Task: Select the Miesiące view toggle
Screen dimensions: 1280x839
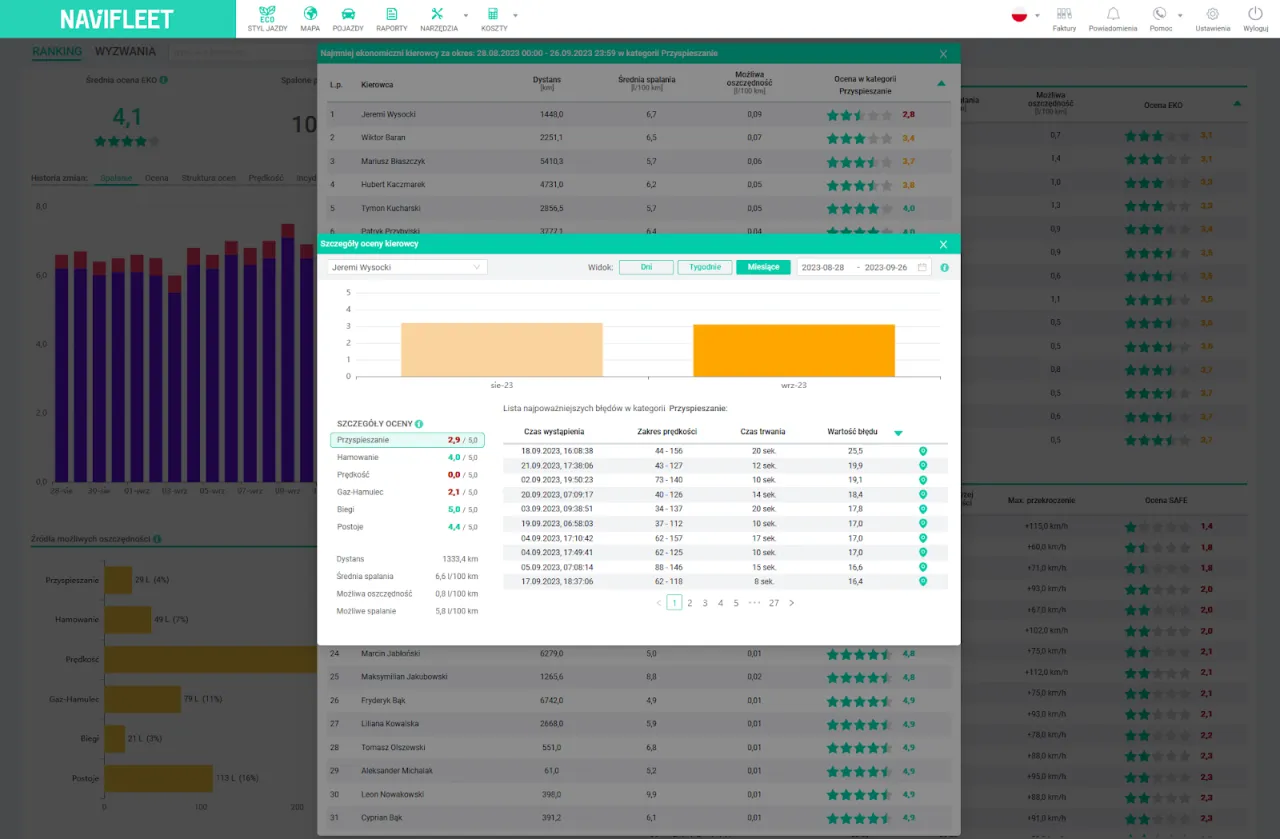Action: click(x=763, y=268)
